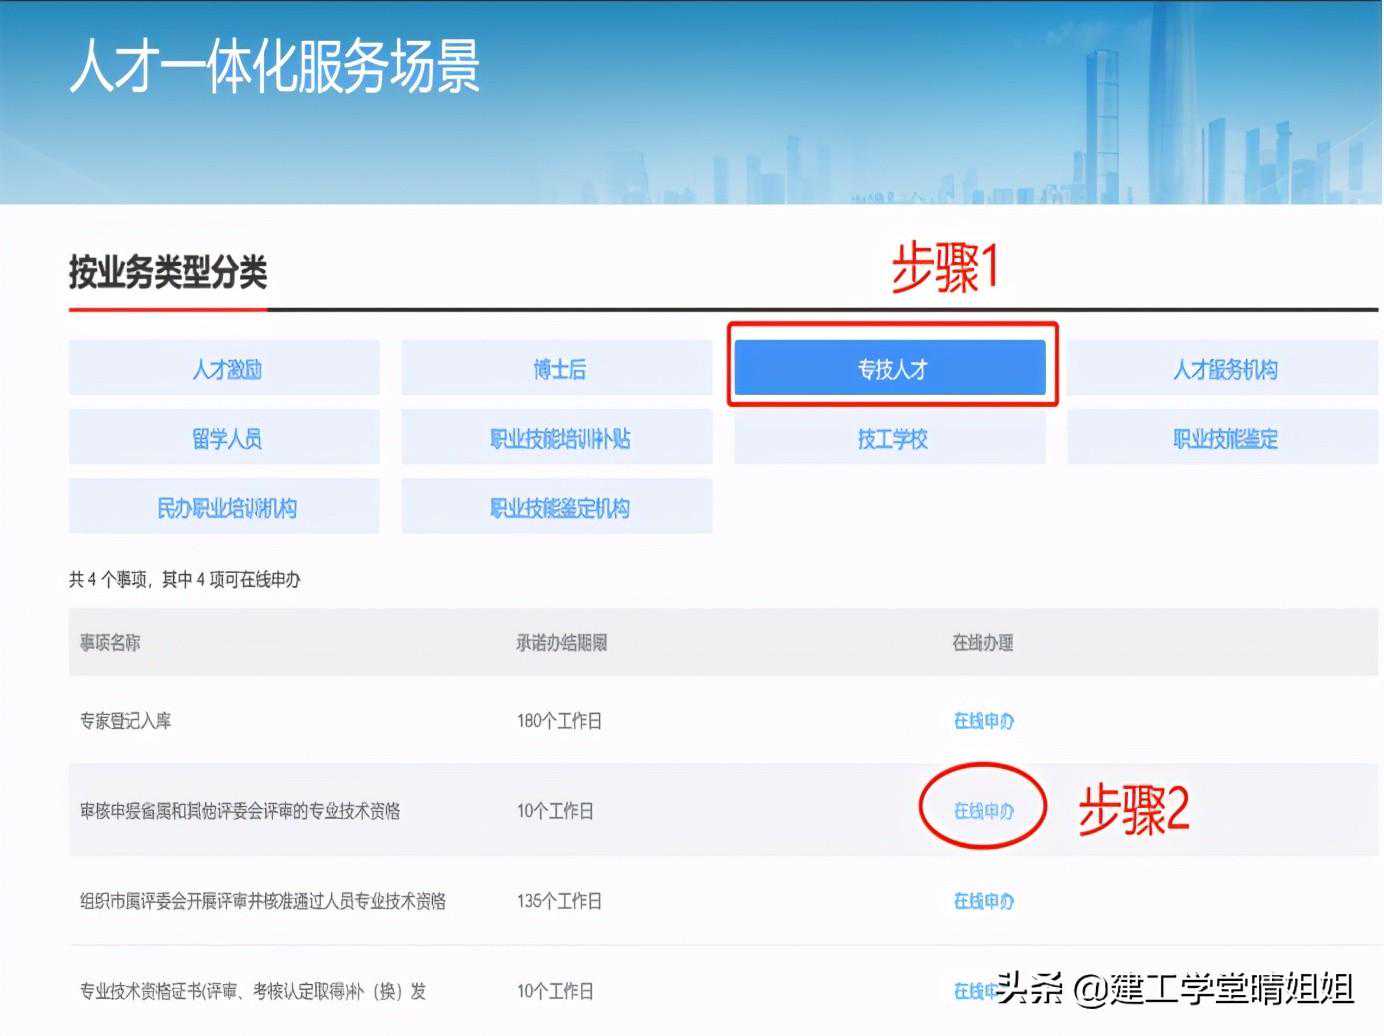Go to the 职业技能鉴定 category
1384x1036 pixels.
[x=1223, y=438]
